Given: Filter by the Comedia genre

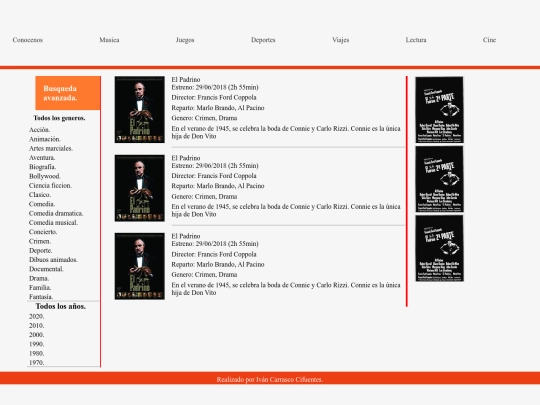Looking at the screenshot, I should pyautogui.click(x=42, y=204).
